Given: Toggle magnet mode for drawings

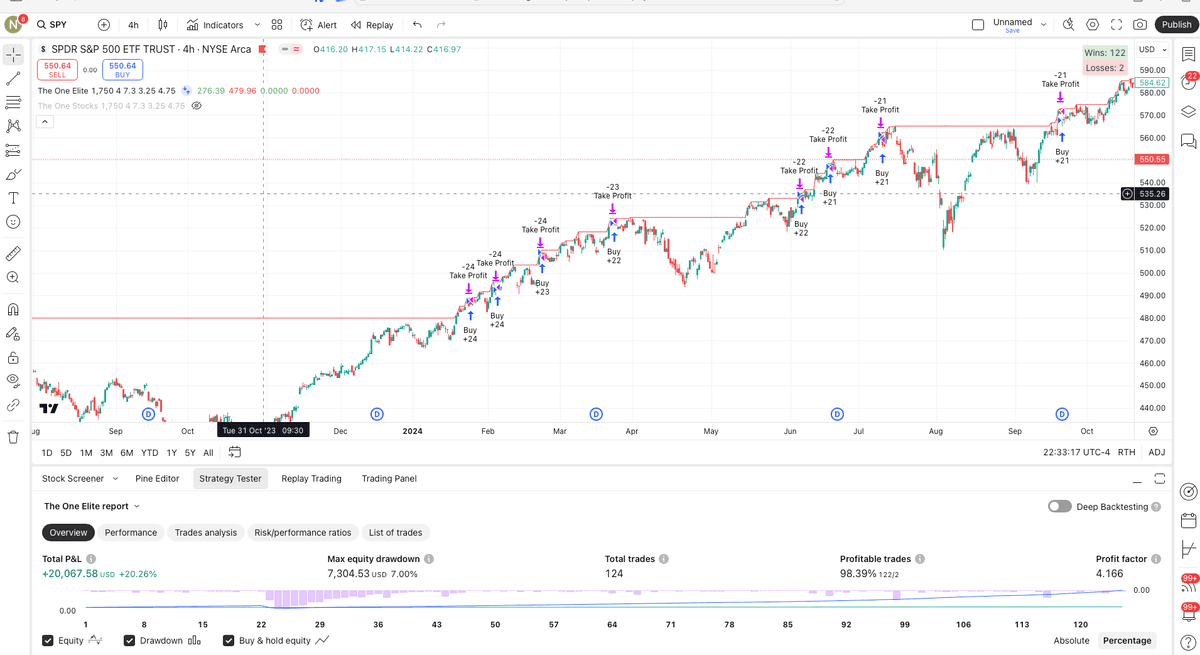Looking at the screenshot, I should pyautogui.click(x=13, y=310).
